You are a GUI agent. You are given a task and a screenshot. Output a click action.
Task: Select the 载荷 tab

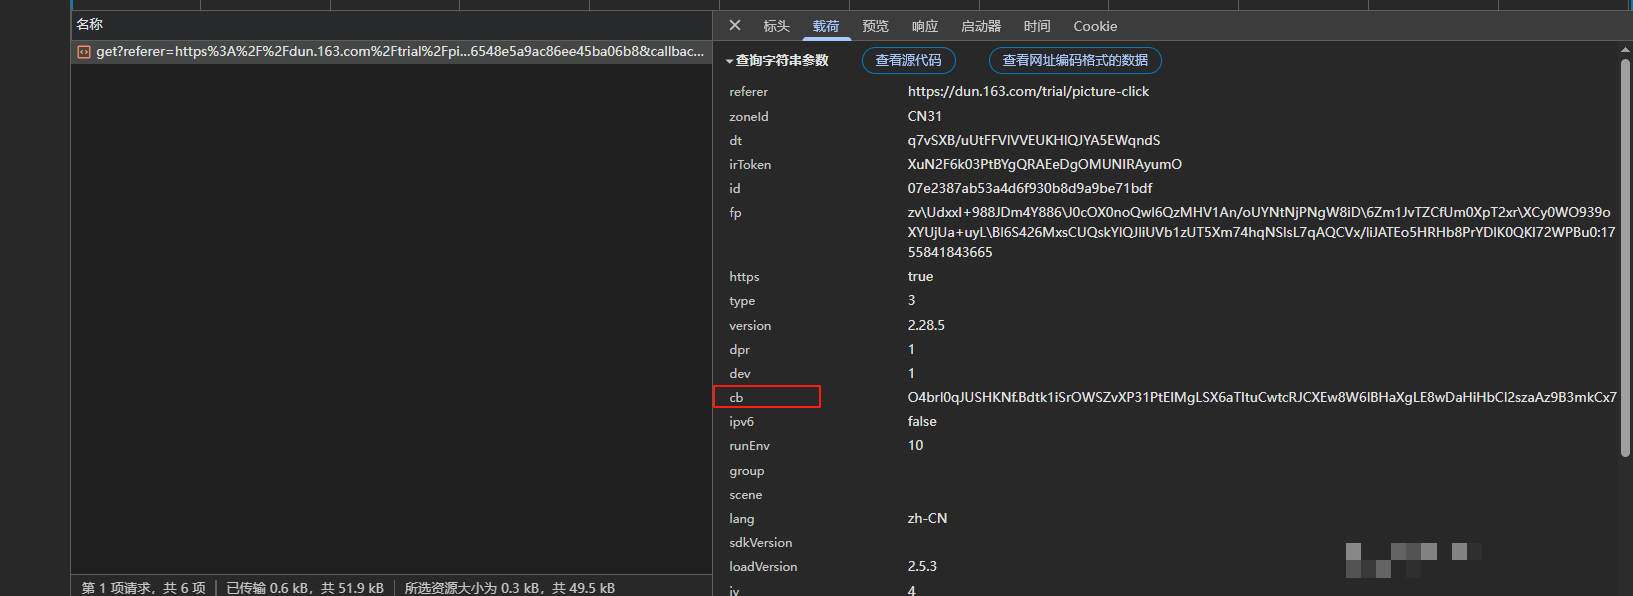click(826, 27)
